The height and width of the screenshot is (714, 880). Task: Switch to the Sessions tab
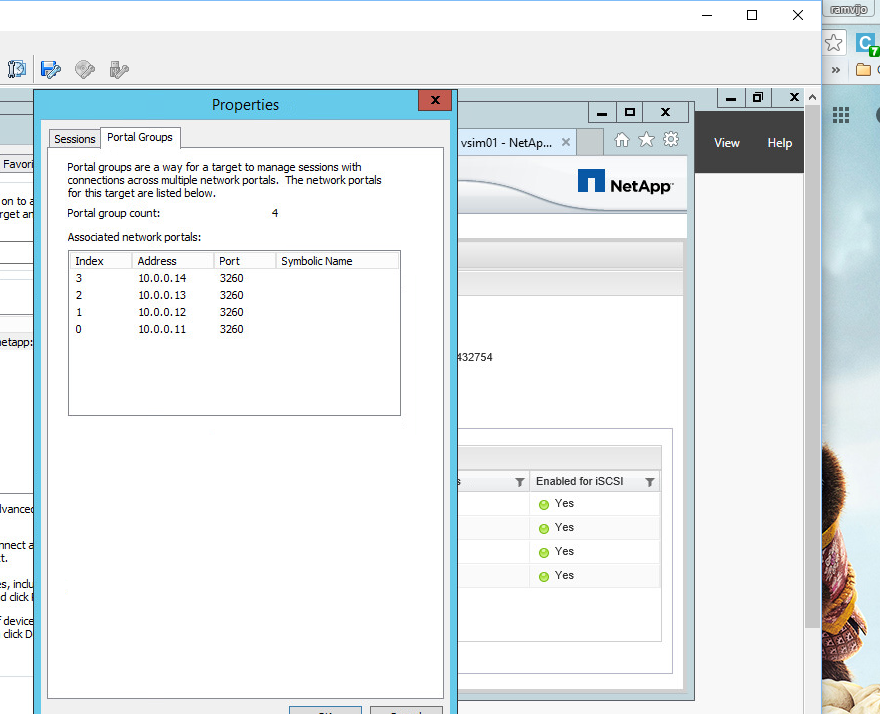coord(74,138)
